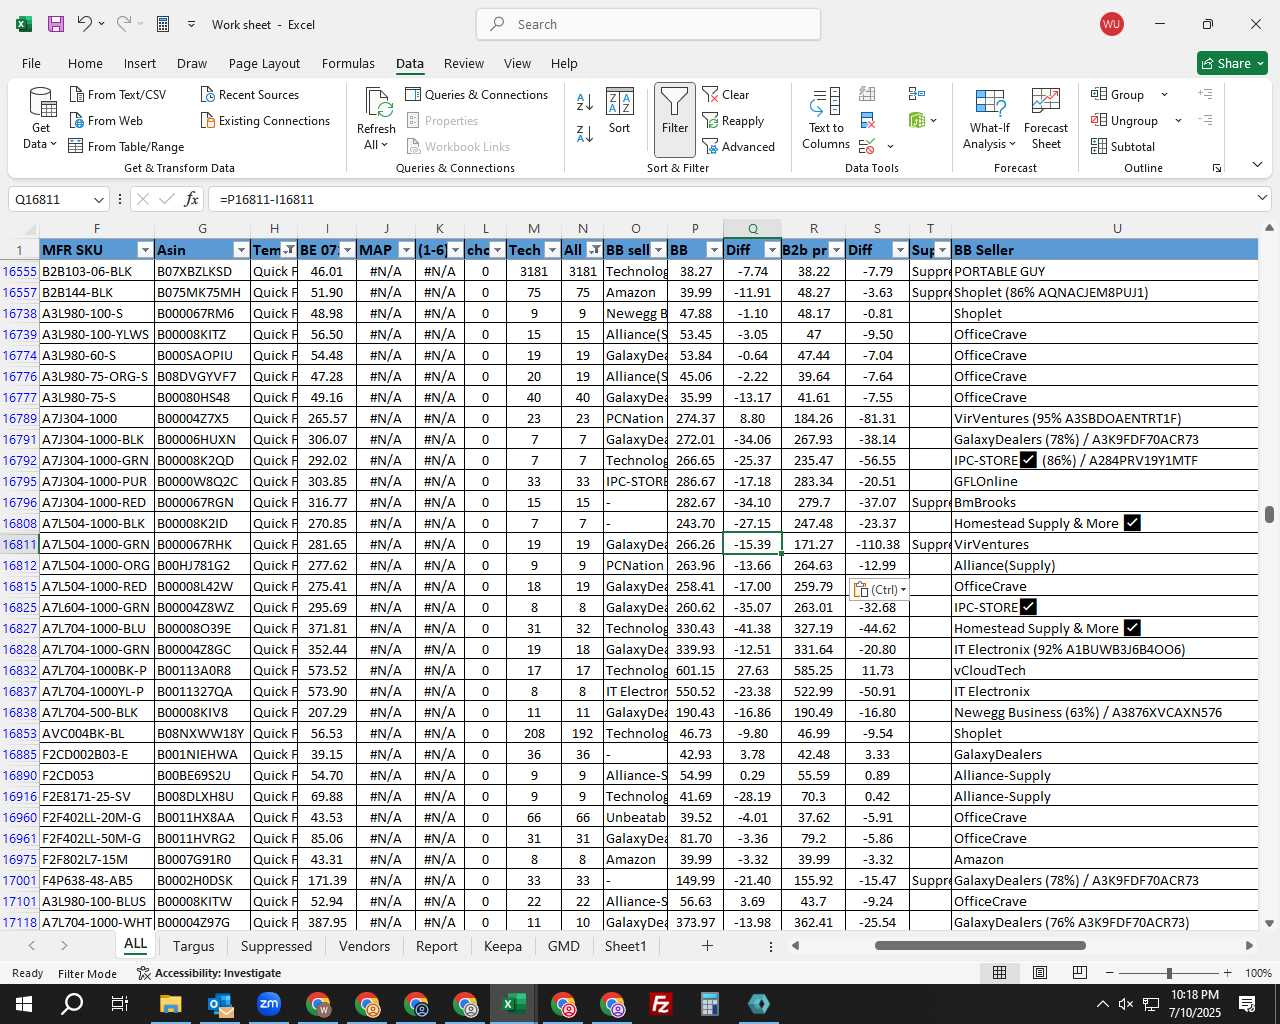Open What-If Analysis menu

(x=989, y=119)
